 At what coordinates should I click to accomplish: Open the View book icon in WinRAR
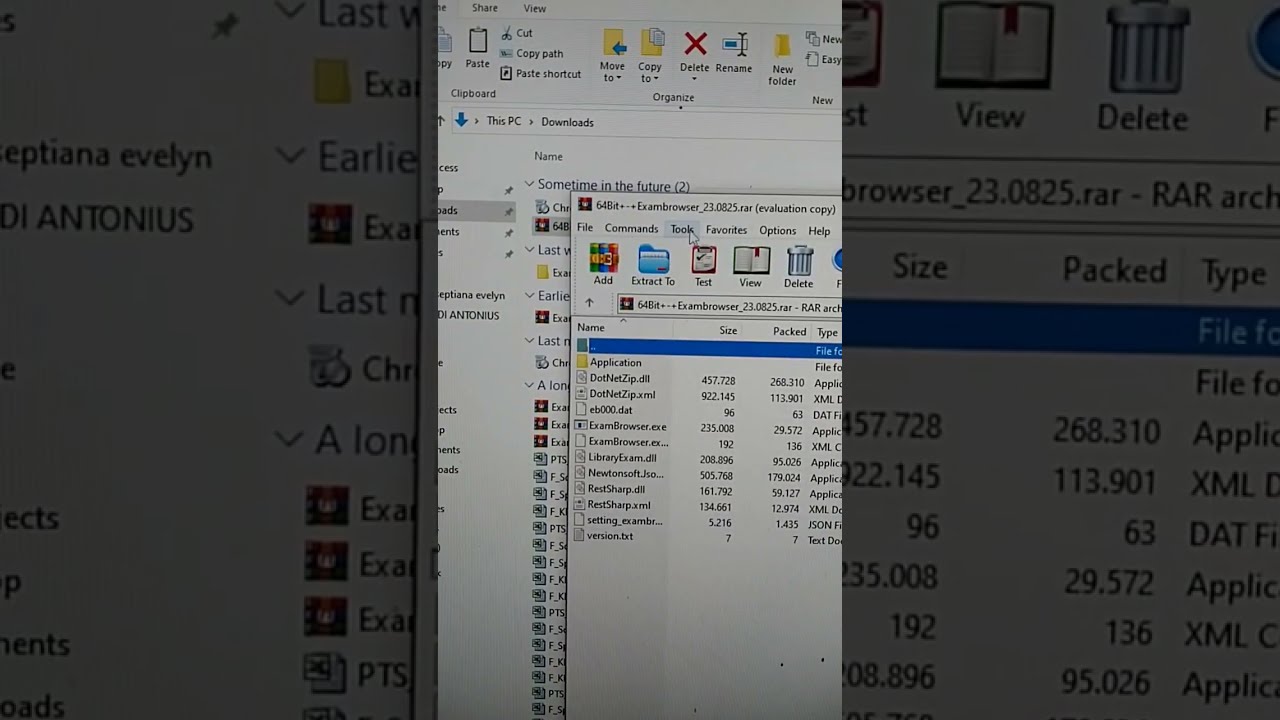(x=751, y=260)
